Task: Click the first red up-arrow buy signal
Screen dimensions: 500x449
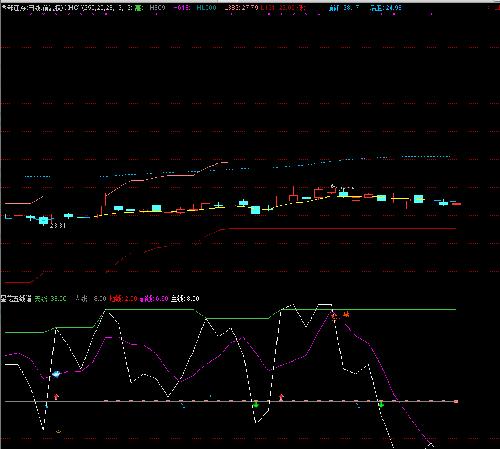Action: 56,396
